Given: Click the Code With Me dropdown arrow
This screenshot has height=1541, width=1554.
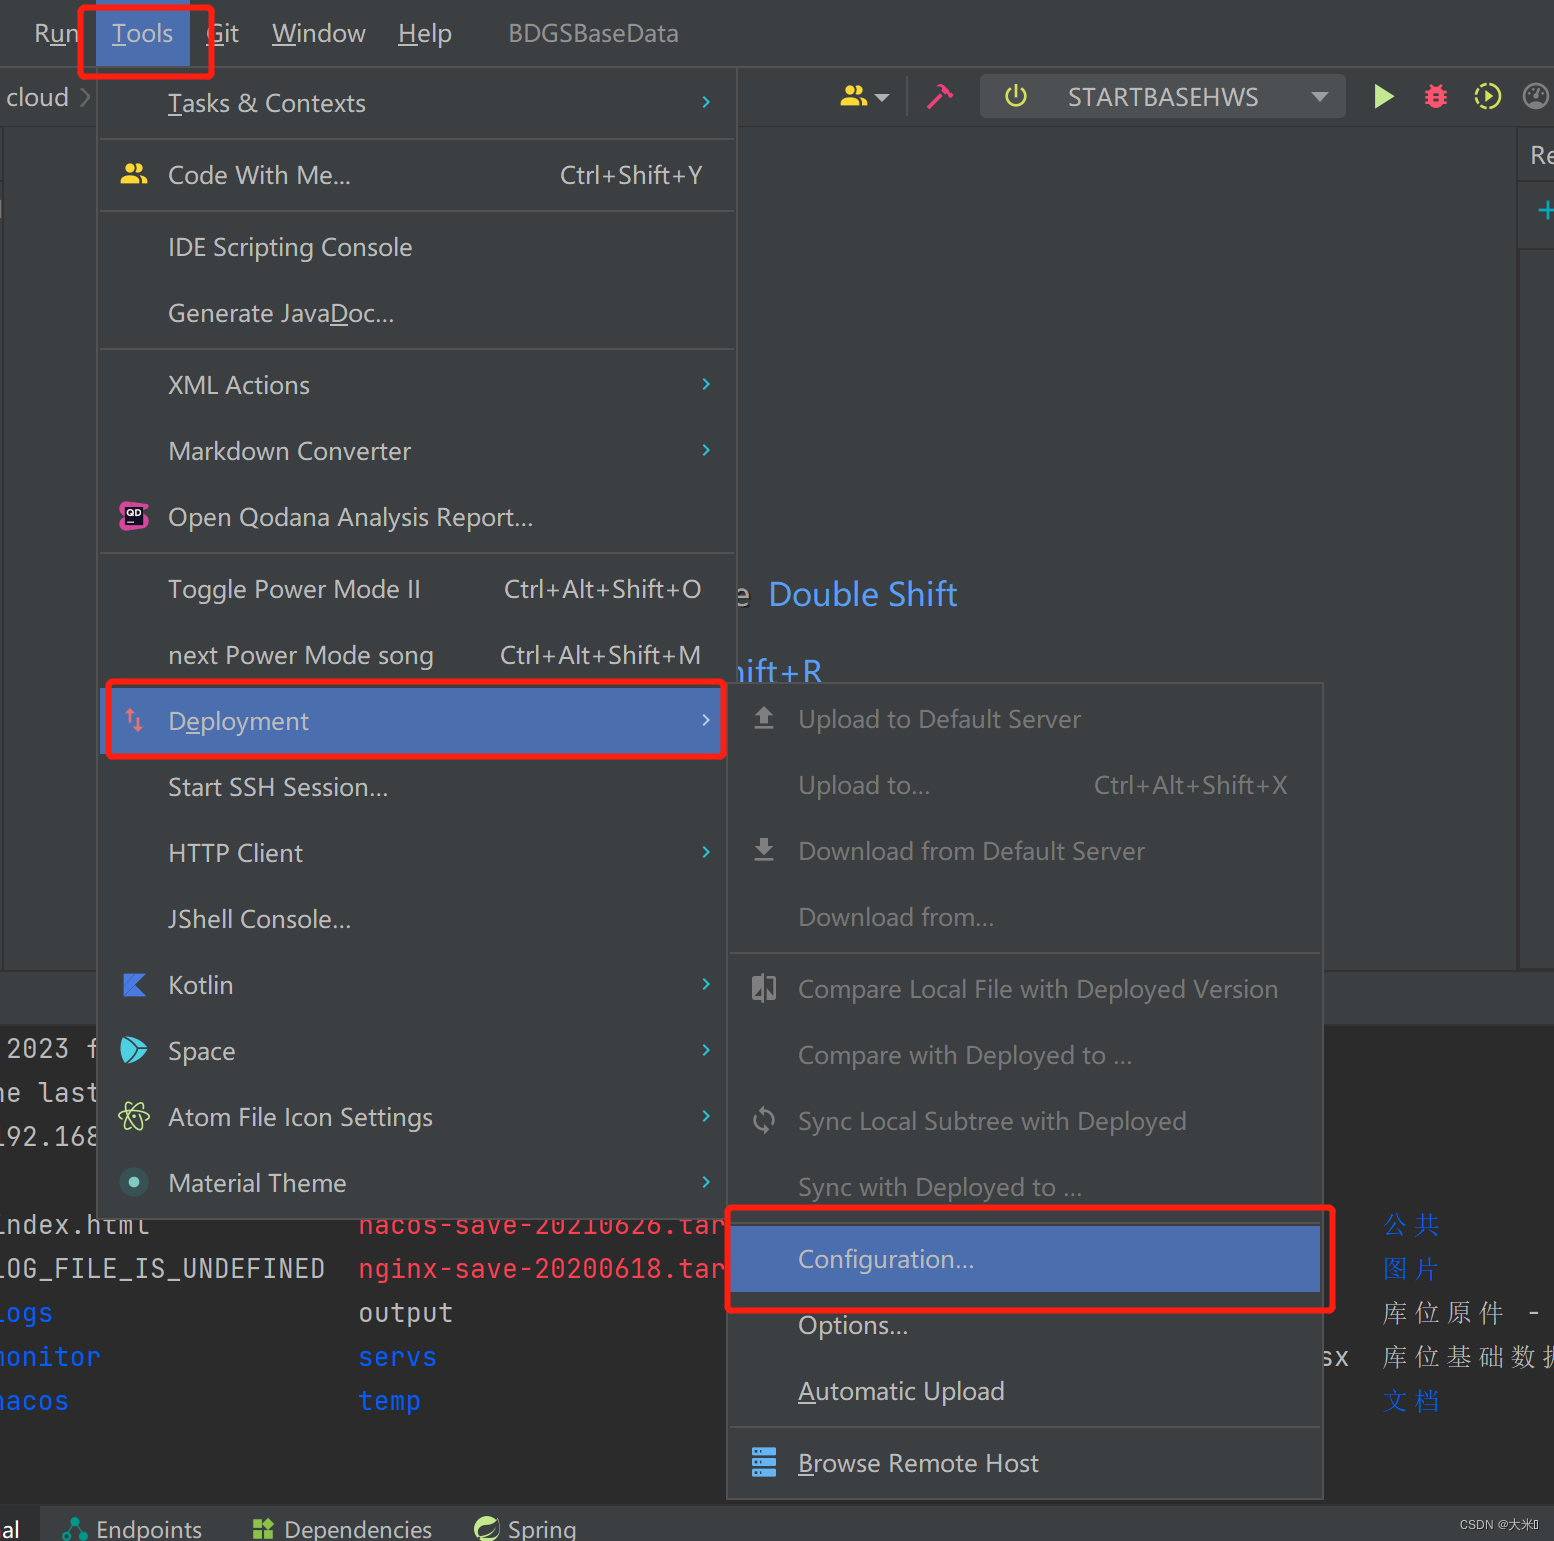Looking at the screenshot, I should click(x=881, y=96).
